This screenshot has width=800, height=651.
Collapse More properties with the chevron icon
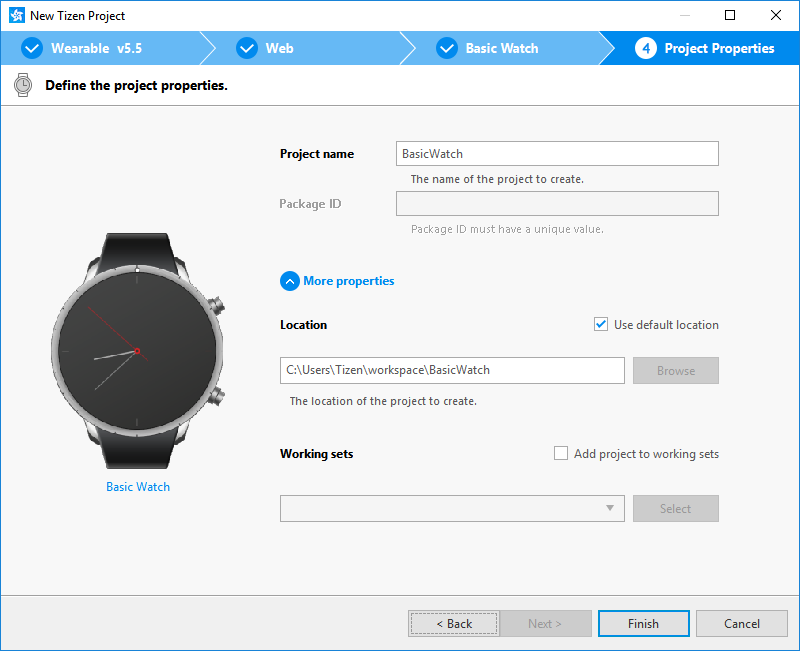pos(290,281)
